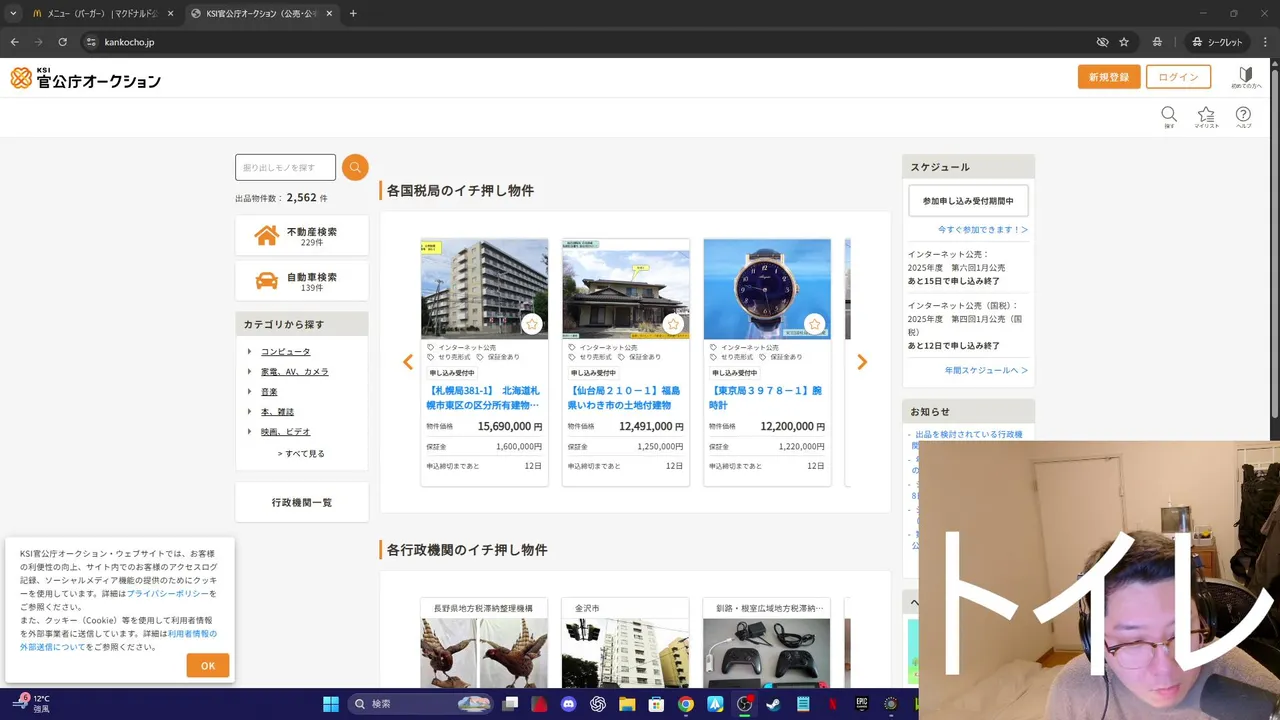Viewport: 1280px width, 720px height.
Task: Open the 年間スケジュールへ link
Action: coord(986,370)
